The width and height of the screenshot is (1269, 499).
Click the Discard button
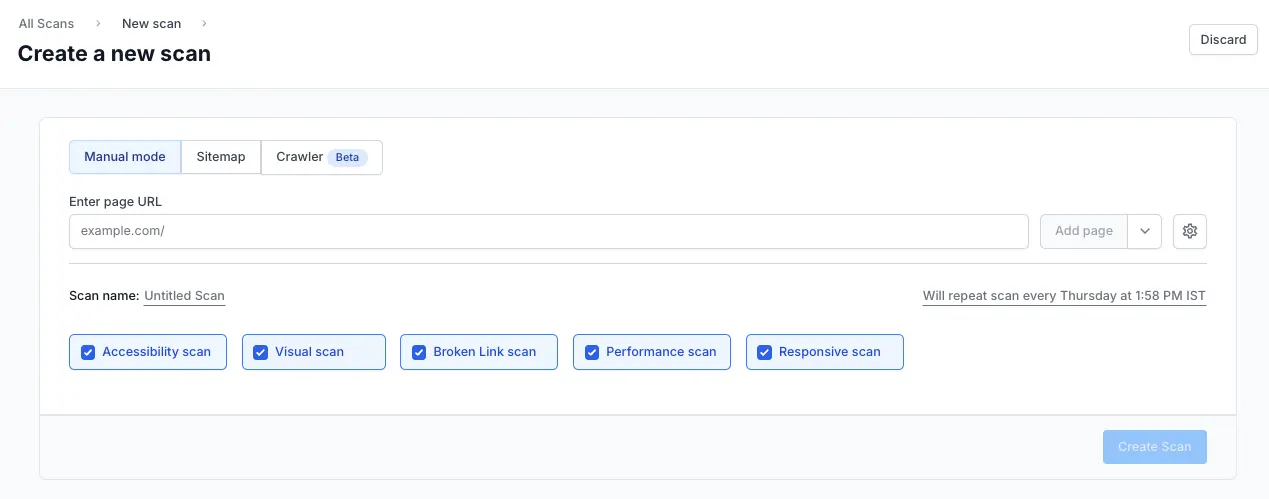1223,40
